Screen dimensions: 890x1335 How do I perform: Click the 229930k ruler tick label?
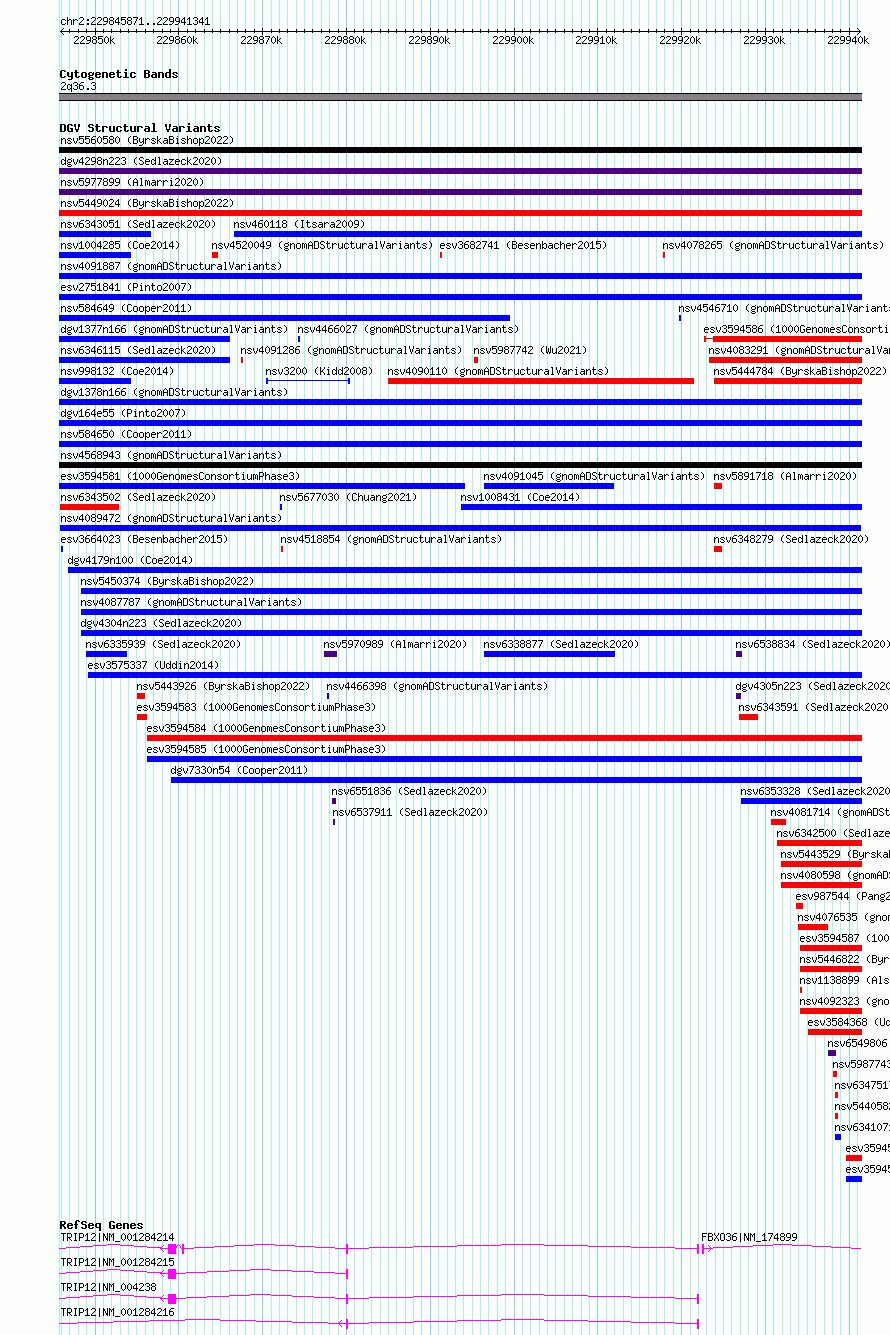pyautogui.click(x=764, y=40)
